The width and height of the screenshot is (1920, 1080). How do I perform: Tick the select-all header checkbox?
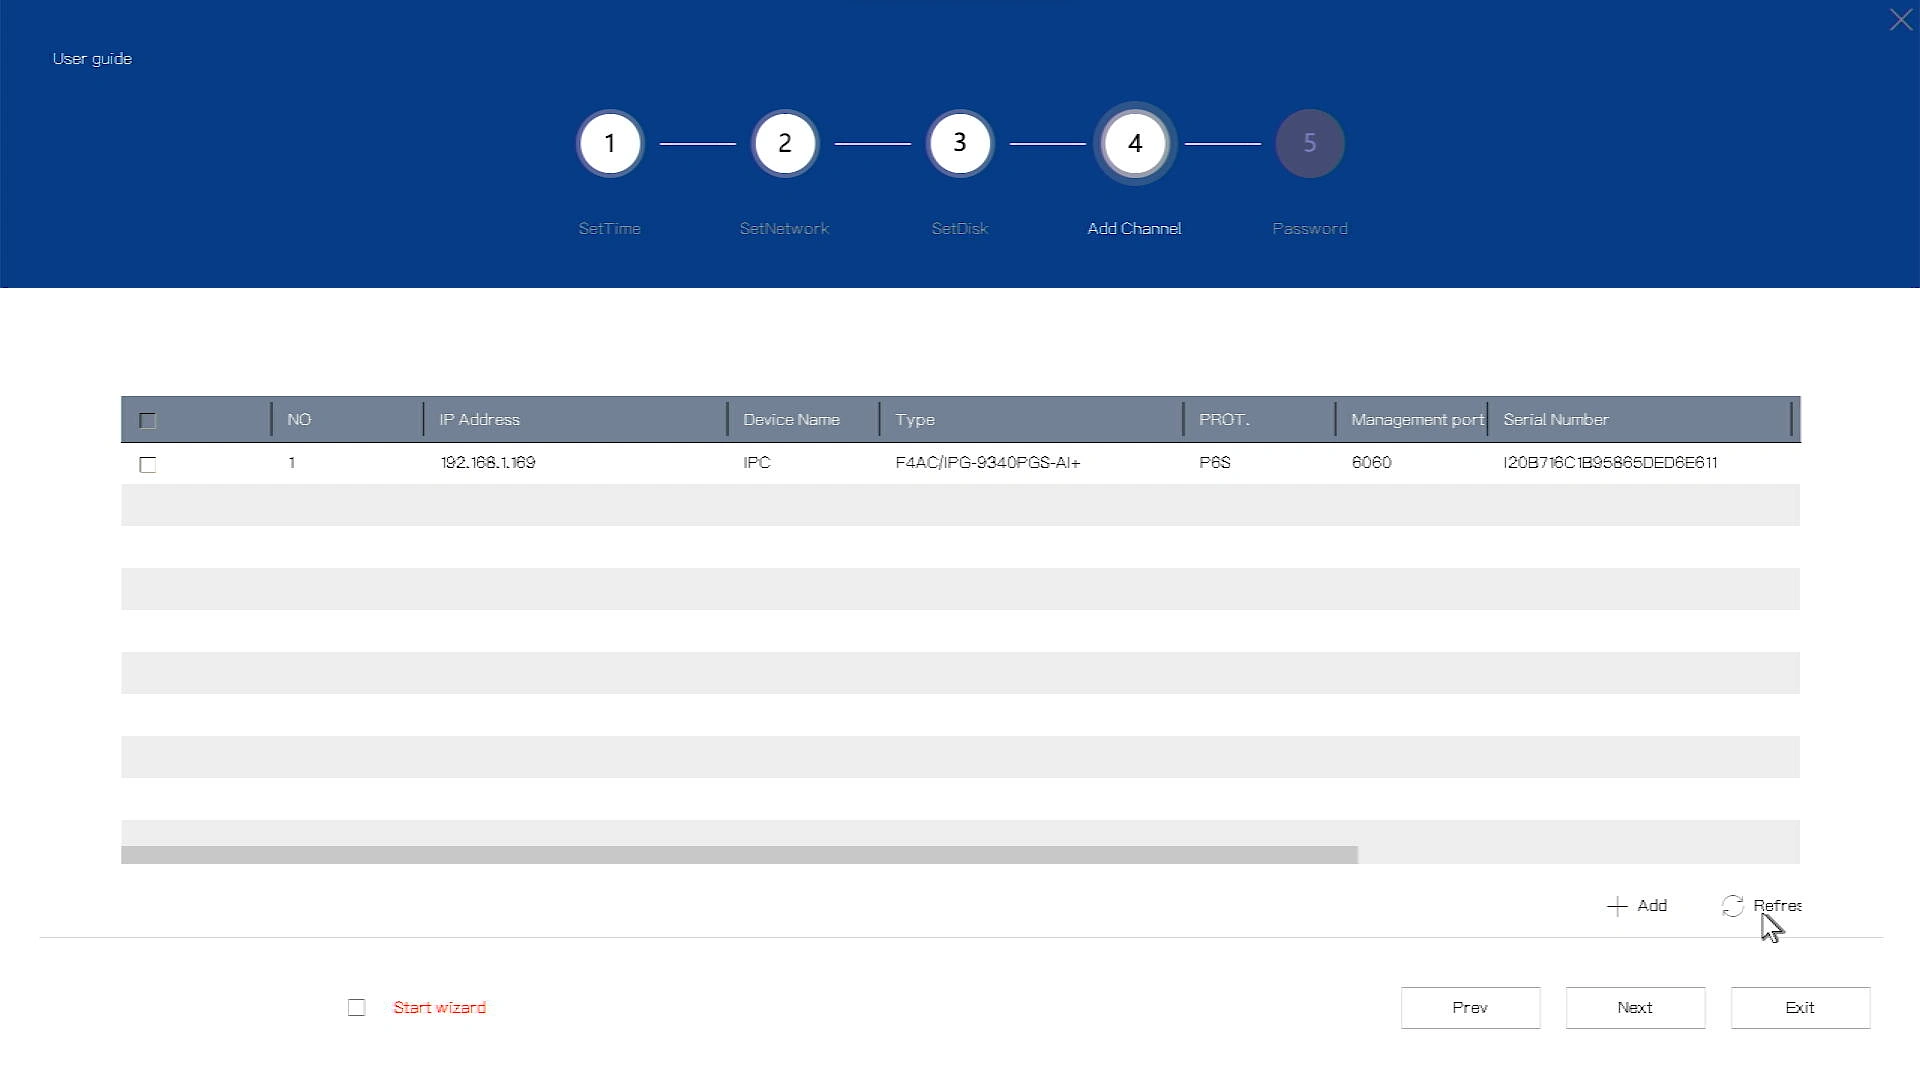pyautogui.click(x=148, y=421)
